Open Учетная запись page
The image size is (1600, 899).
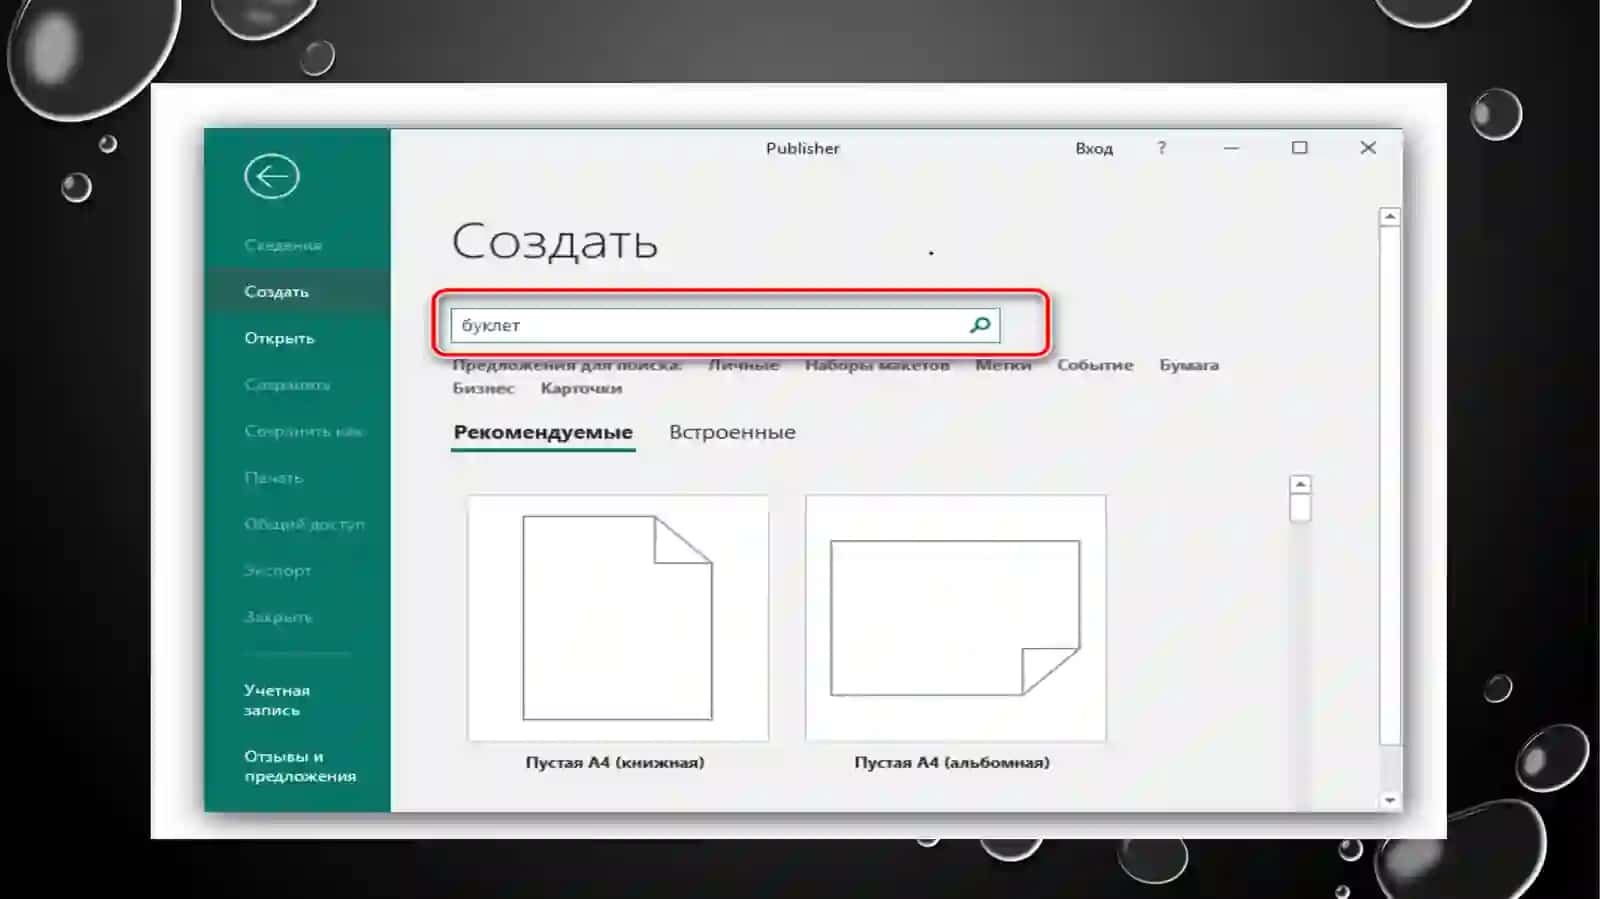click(277, 700)
